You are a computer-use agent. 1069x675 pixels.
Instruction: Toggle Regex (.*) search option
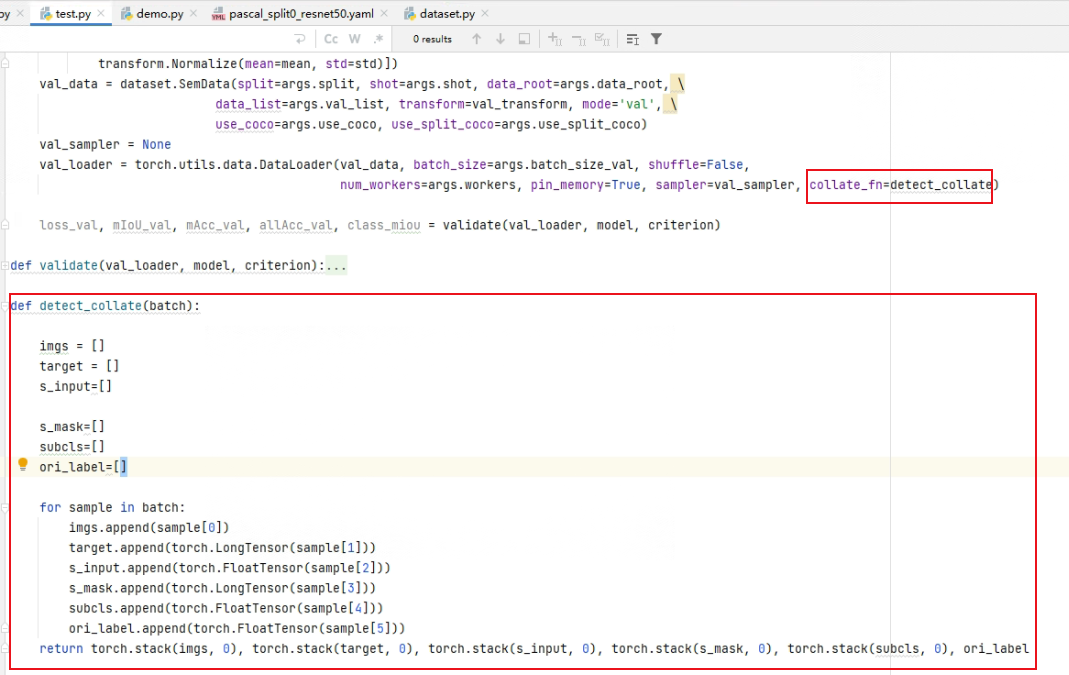378,39
